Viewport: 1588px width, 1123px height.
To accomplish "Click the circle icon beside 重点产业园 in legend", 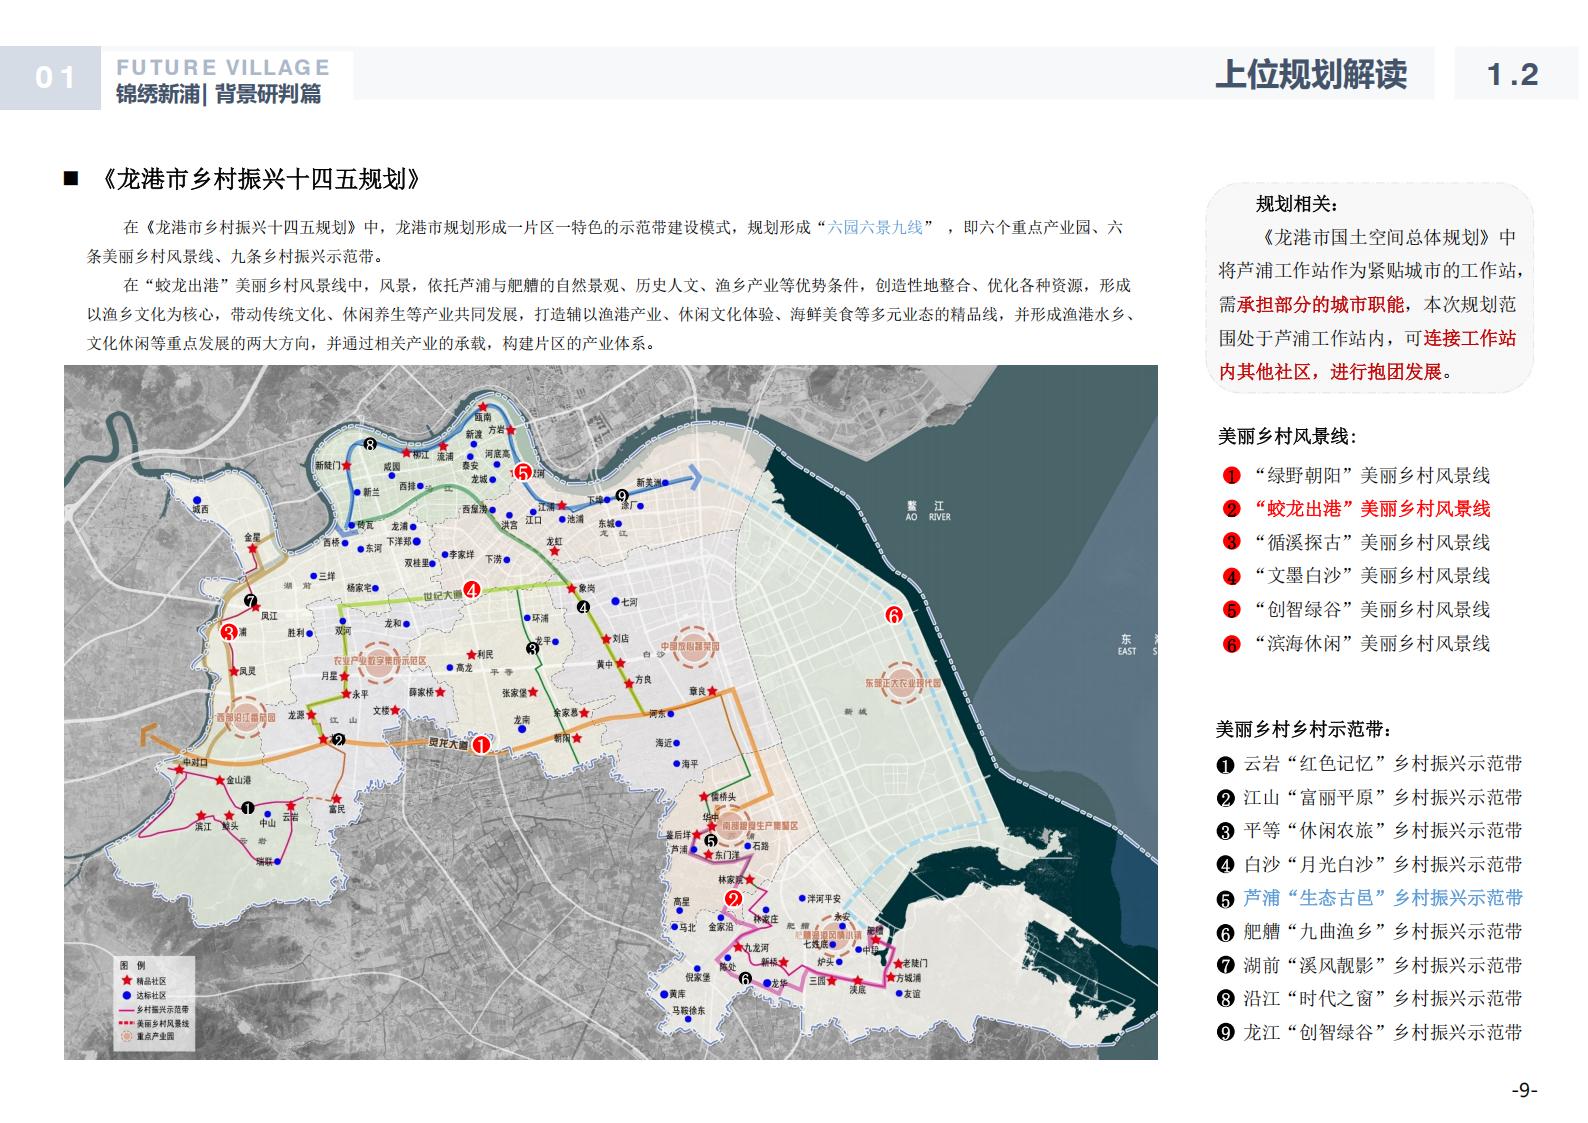I will click(125, 1037).
